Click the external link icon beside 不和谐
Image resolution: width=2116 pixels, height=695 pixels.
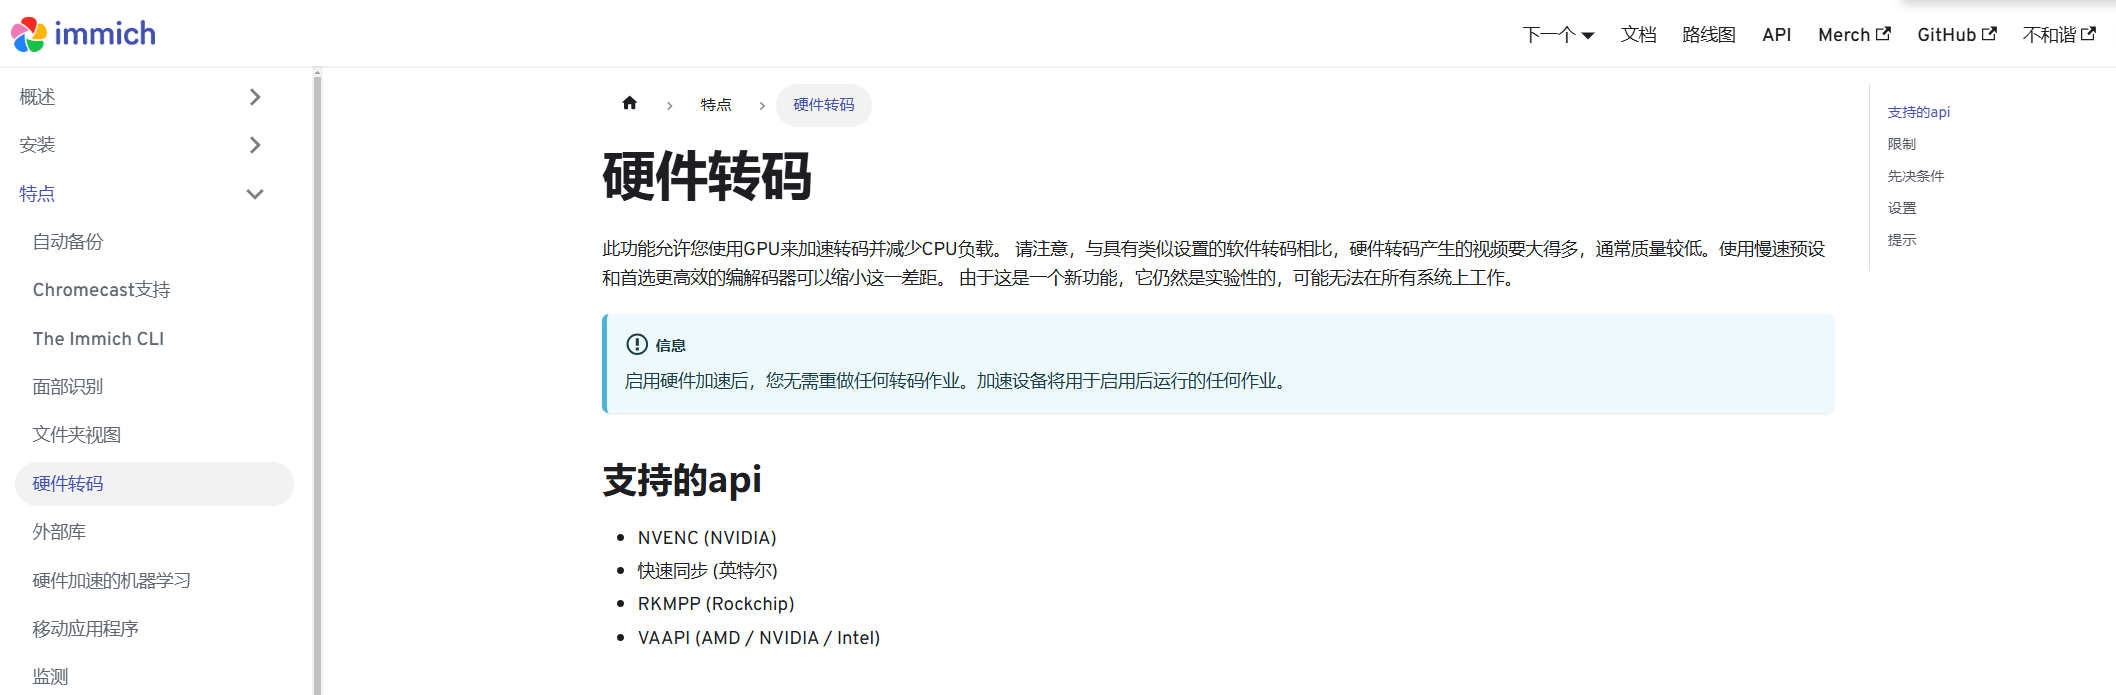pyautogui.click(x=2088, y=34)
